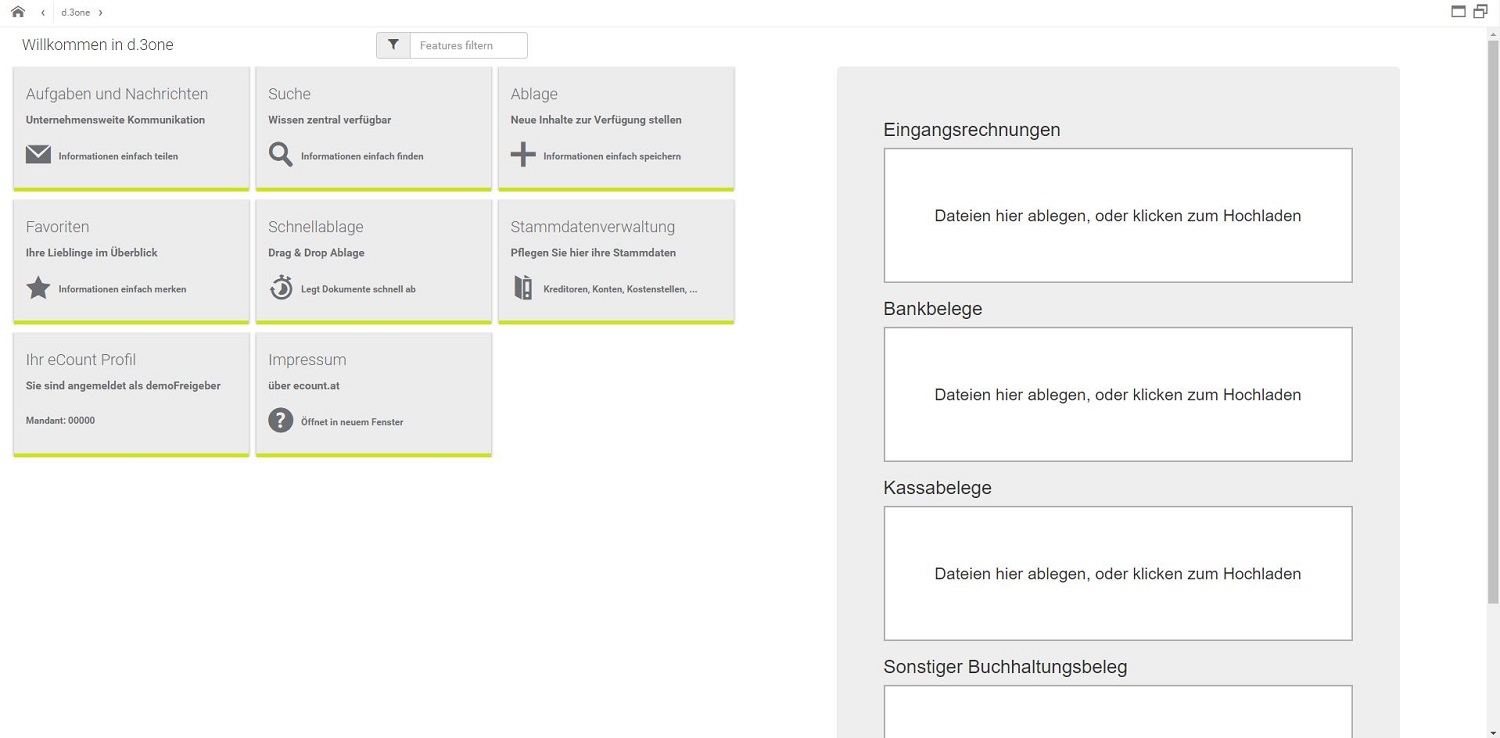This screenshot has width=1500, height=738.
Task: Open the Stammdatenverwaltung tile title
Action: (593, 227)
